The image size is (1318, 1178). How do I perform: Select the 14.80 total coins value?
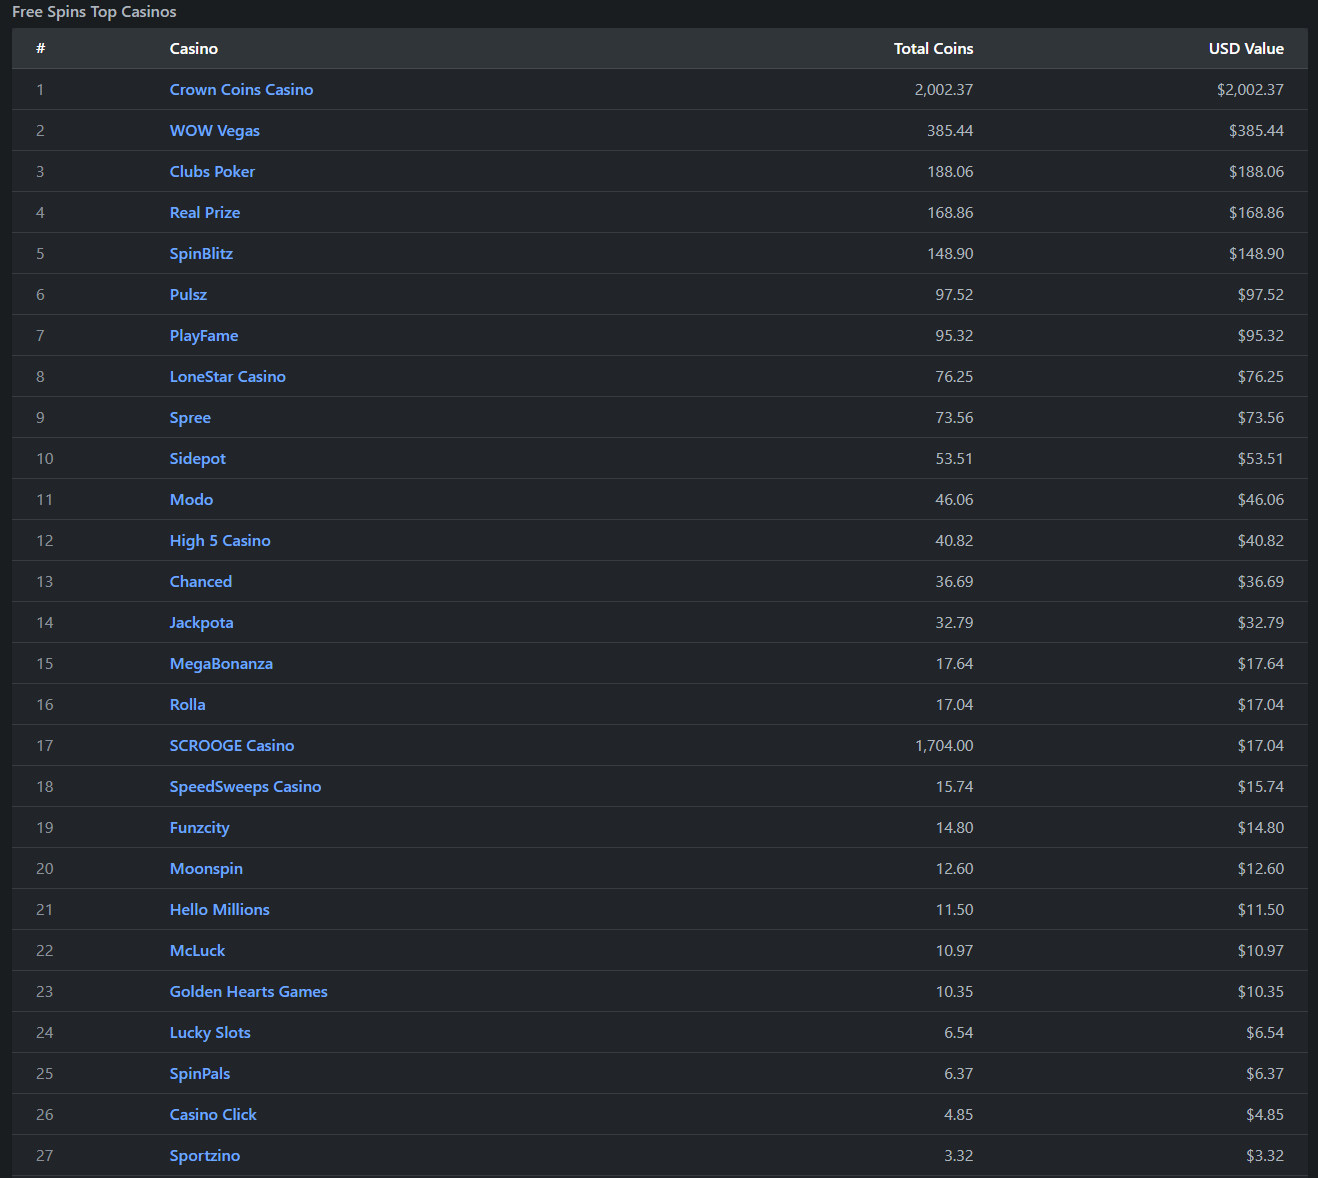[x=954, y=827]
